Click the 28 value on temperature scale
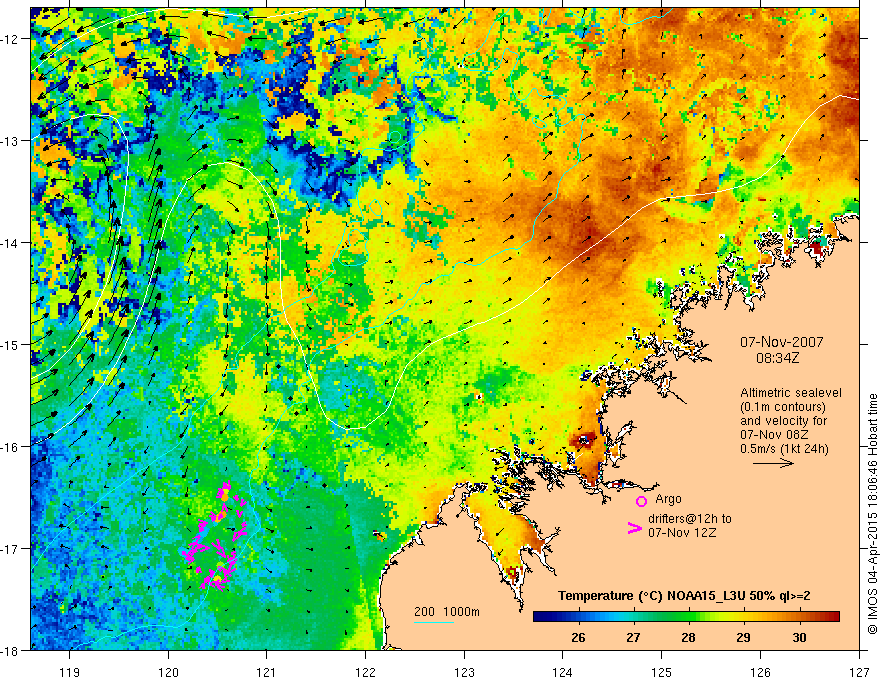This screenshot has height=680, width=880. pos(688,637)
